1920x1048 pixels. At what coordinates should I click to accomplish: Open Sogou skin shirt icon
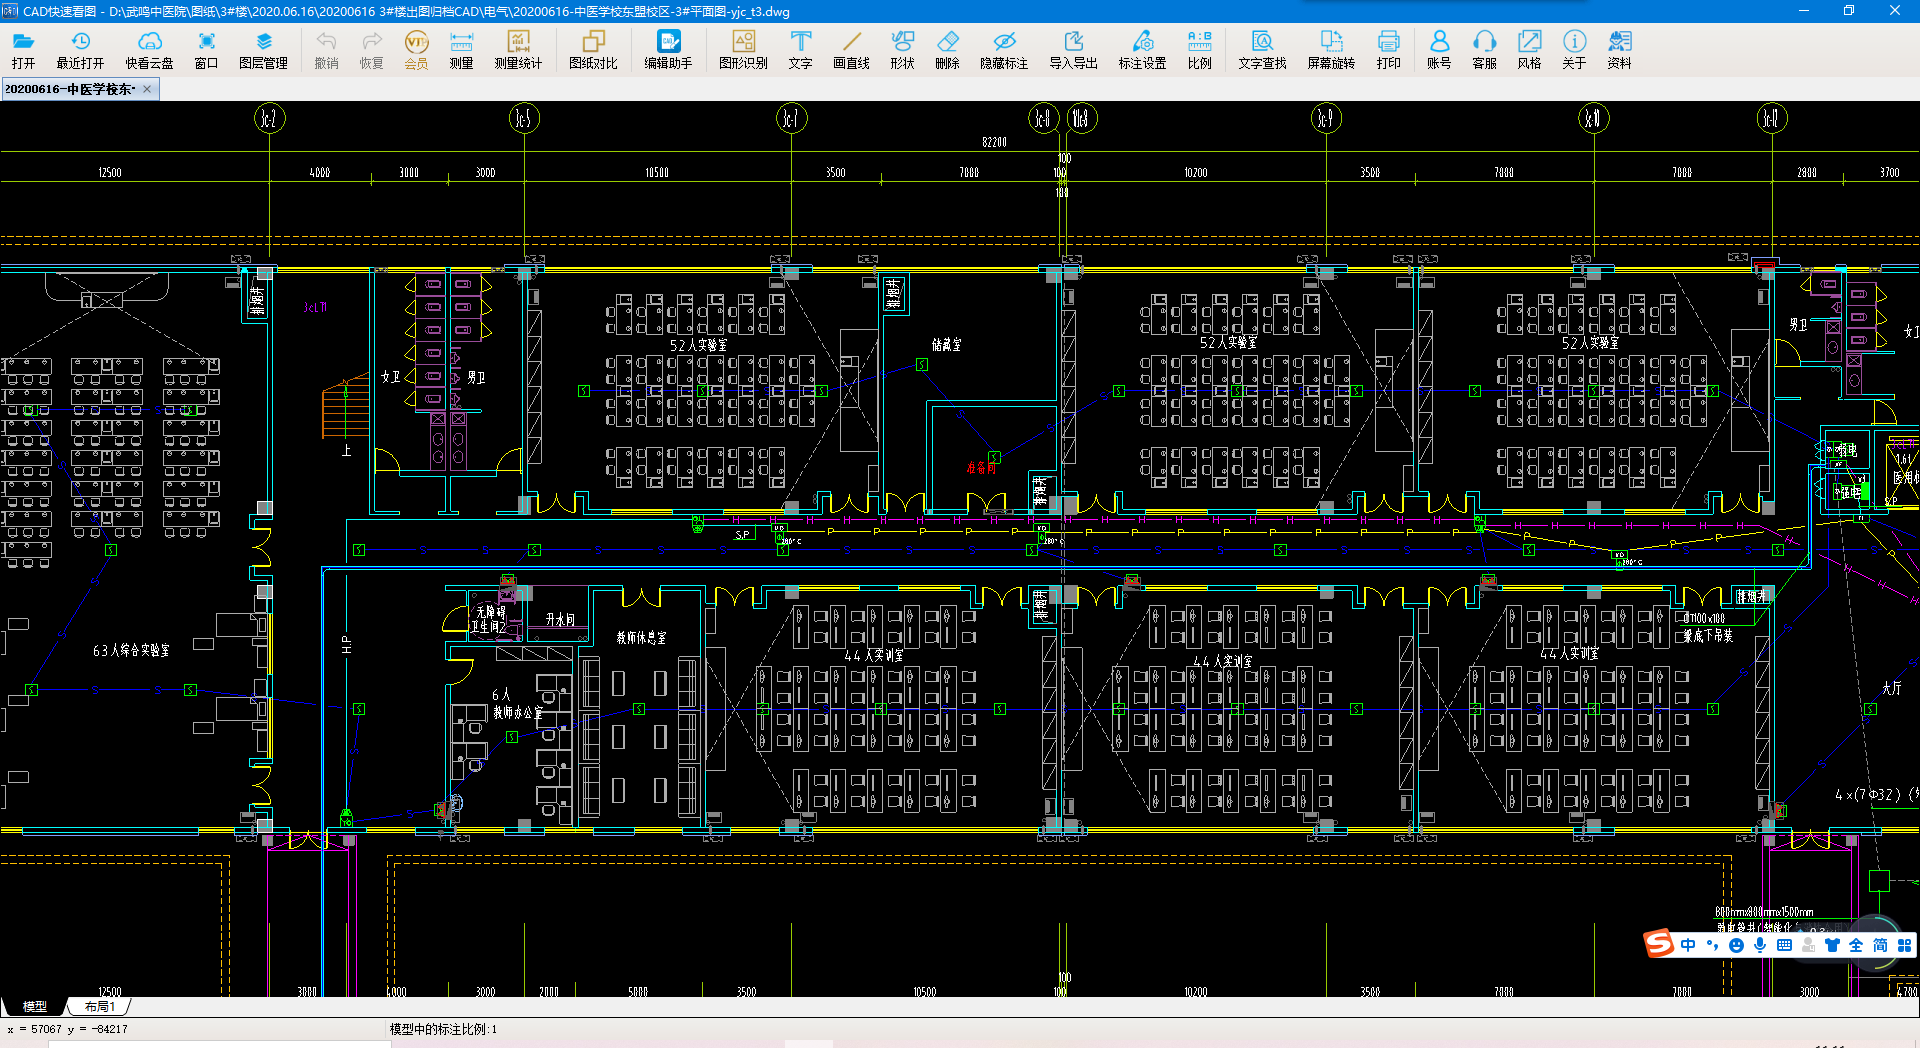1832,945
